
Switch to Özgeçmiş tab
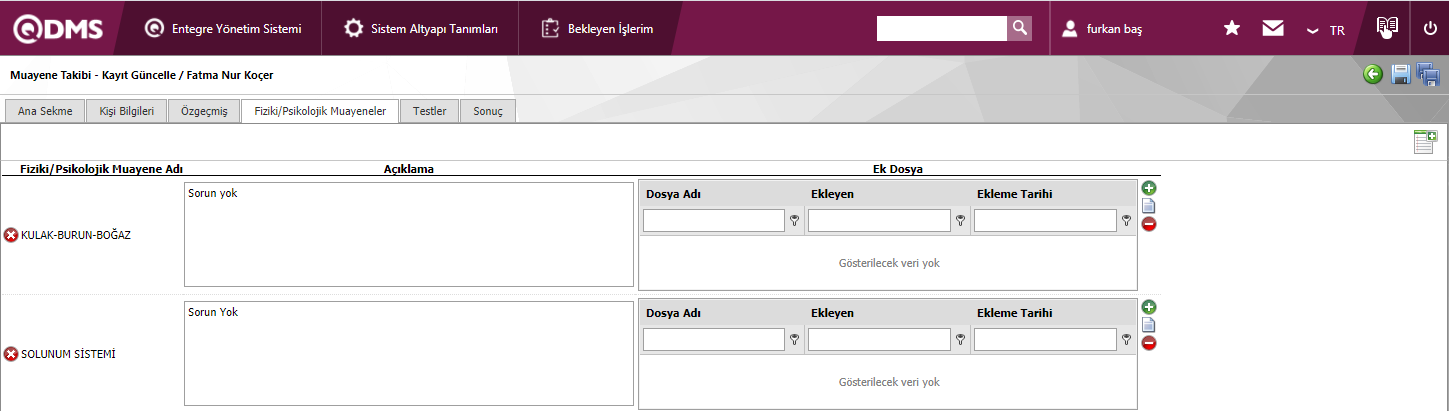click(204, 111)
